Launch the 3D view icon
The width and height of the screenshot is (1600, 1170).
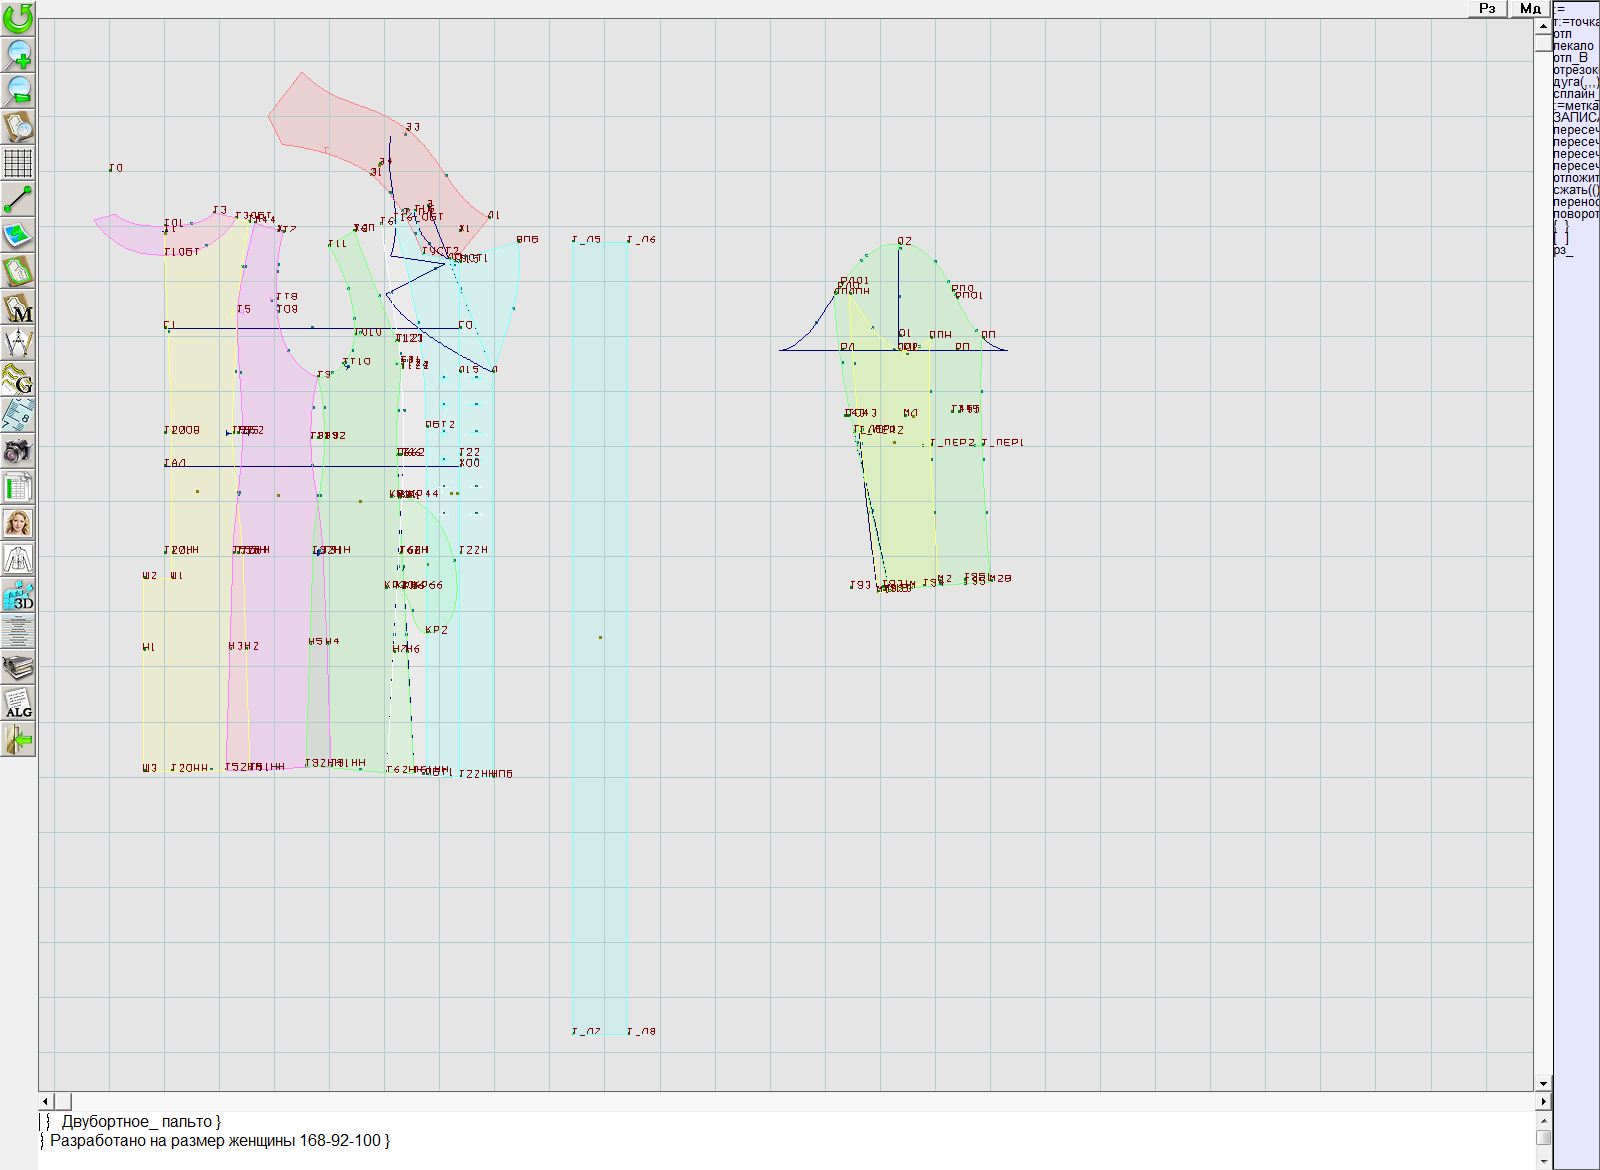(x=18, y=595)
